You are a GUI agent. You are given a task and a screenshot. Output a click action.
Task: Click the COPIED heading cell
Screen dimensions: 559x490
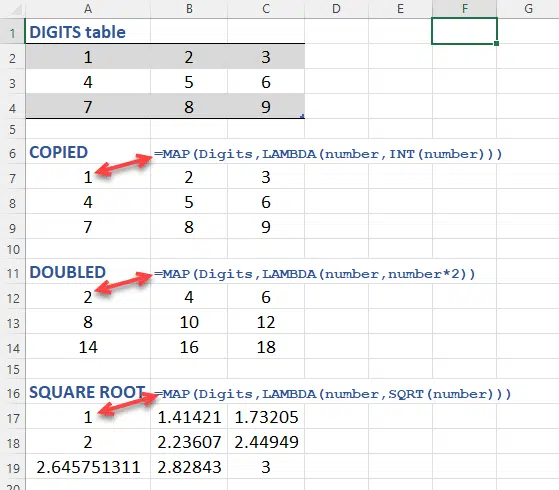coord(88,152)
